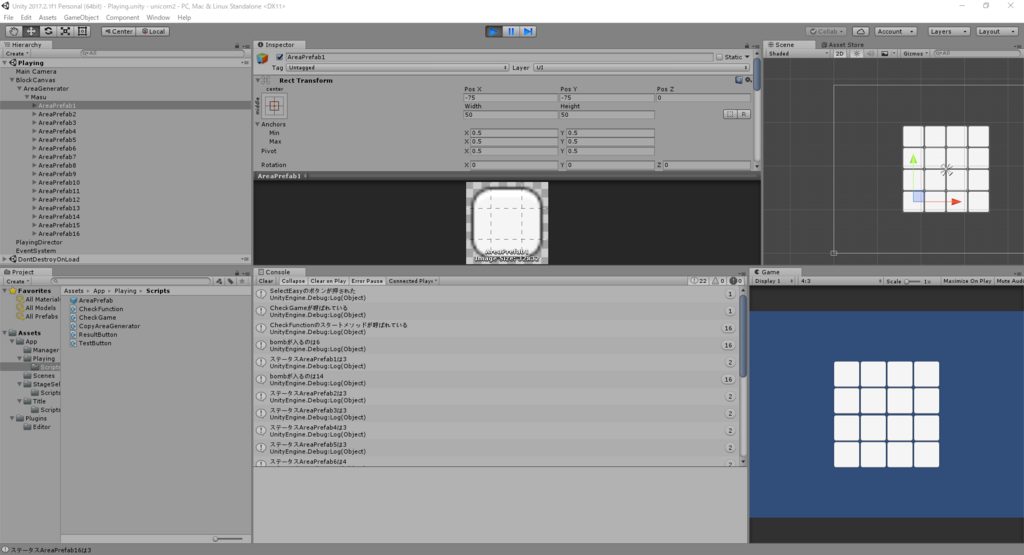Open the File menu

coord(8,18)
